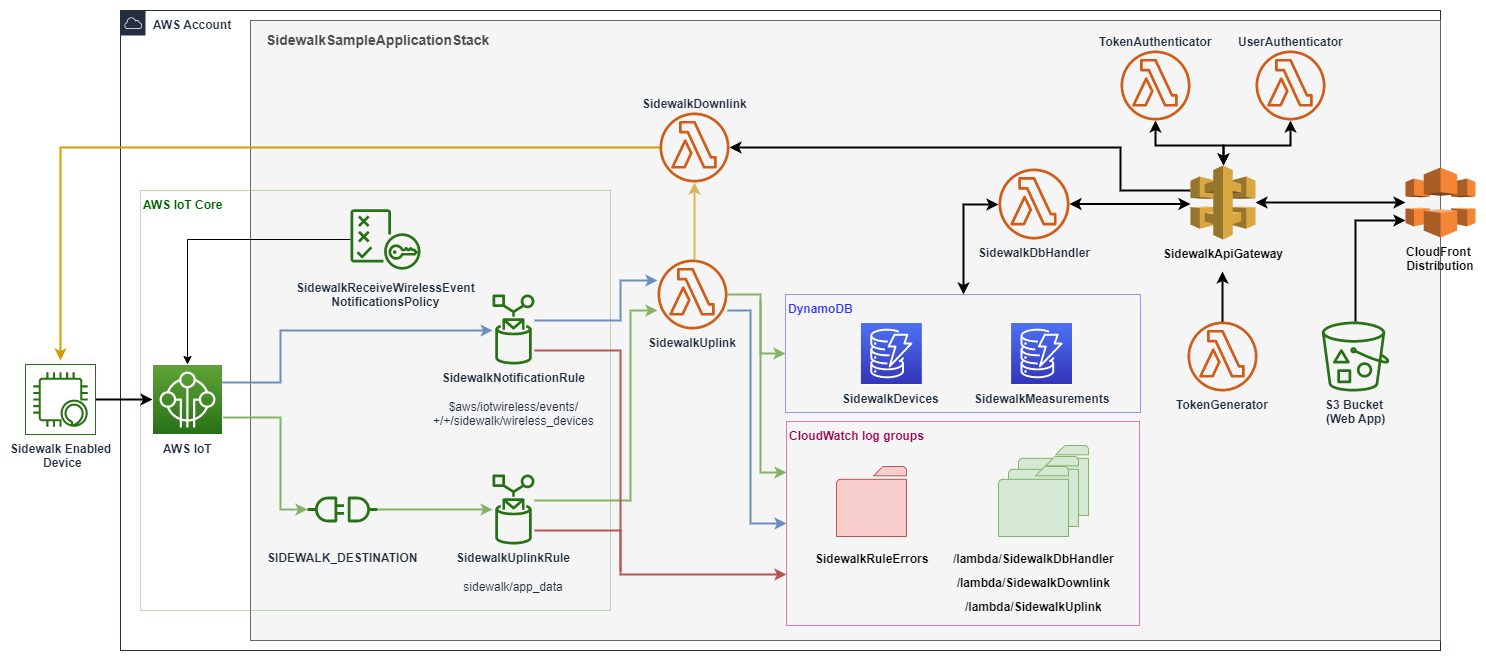This screenshot has width=1486, height=661.
Task: Select the SidewalkApiGateway icon
Action: click(1222, 204)
